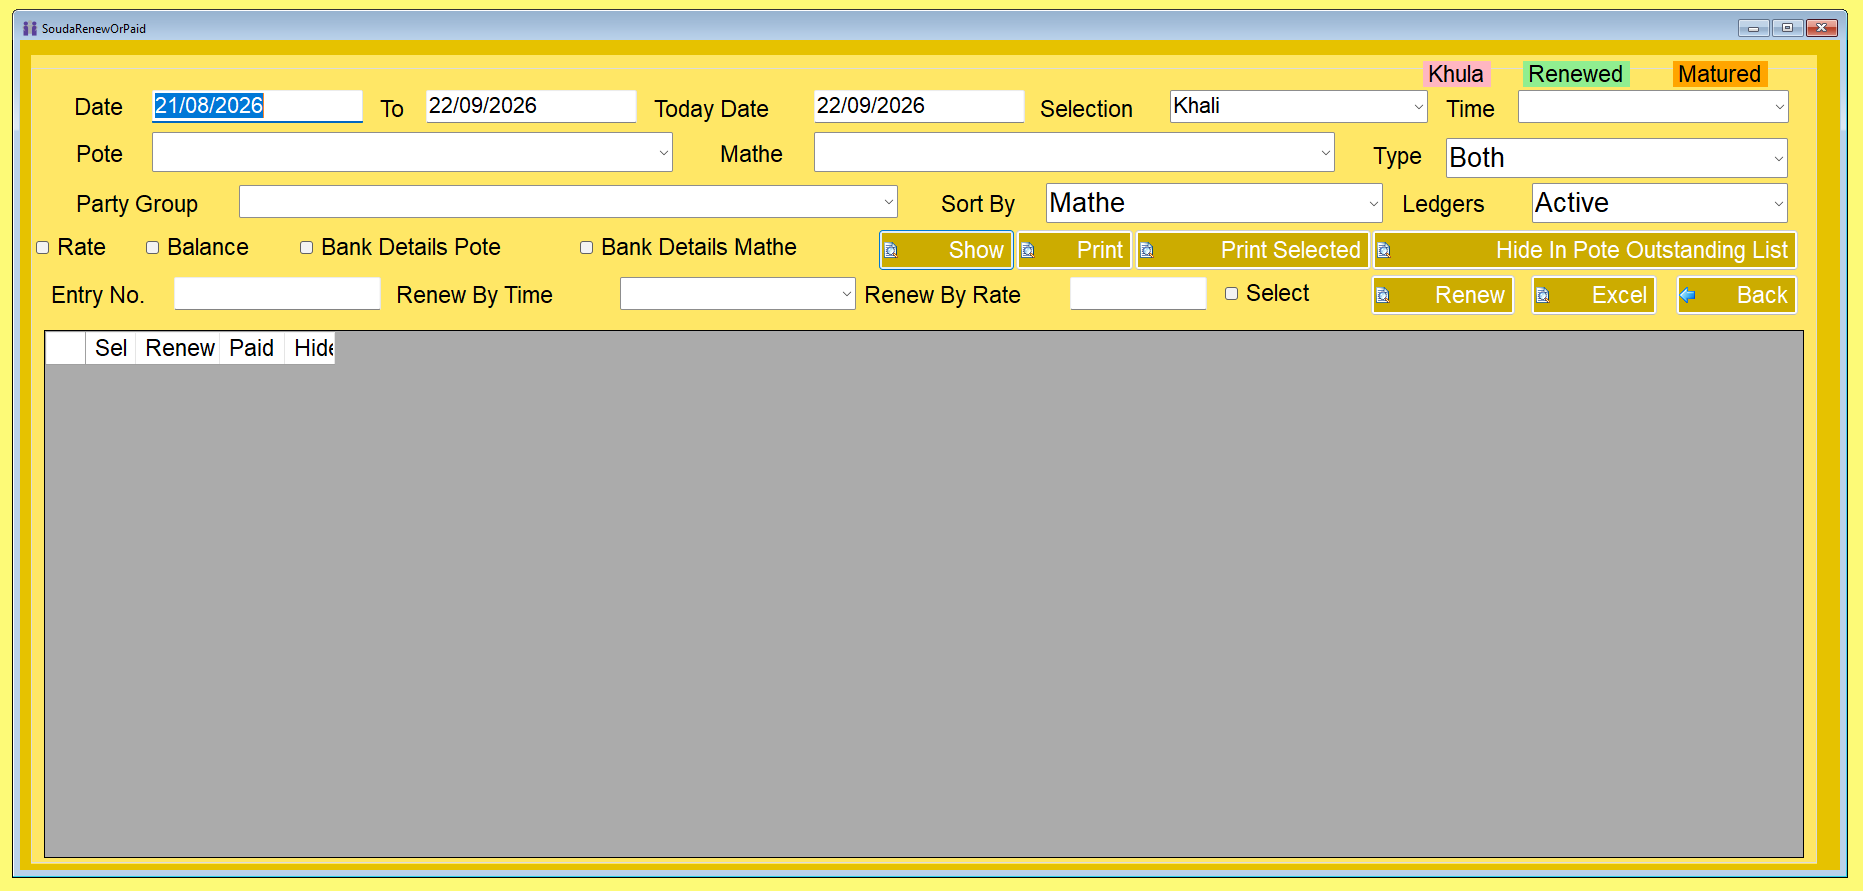Maximize the SoudaRenewOrPaid window
The width and height of the screenshot is (1863, 891).
[1787, 28]
